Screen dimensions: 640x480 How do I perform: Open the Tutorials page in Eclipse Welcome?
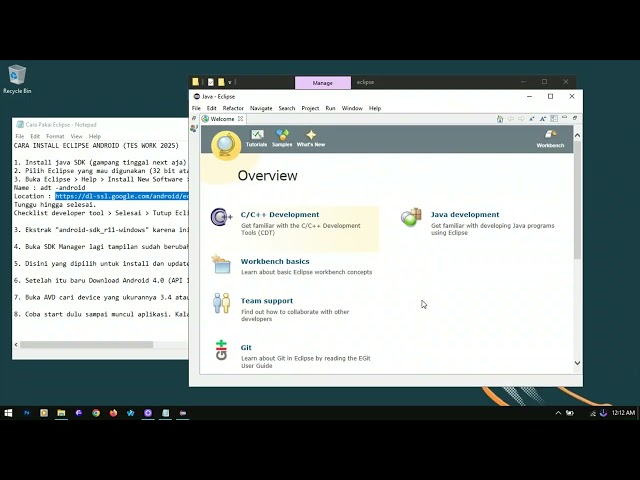coord(256,138)
